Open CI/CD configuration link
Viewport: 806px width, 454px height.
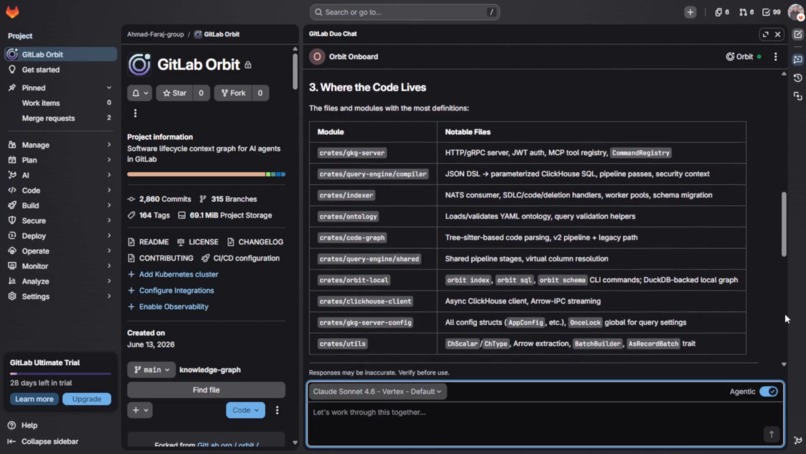click(241, 258)
